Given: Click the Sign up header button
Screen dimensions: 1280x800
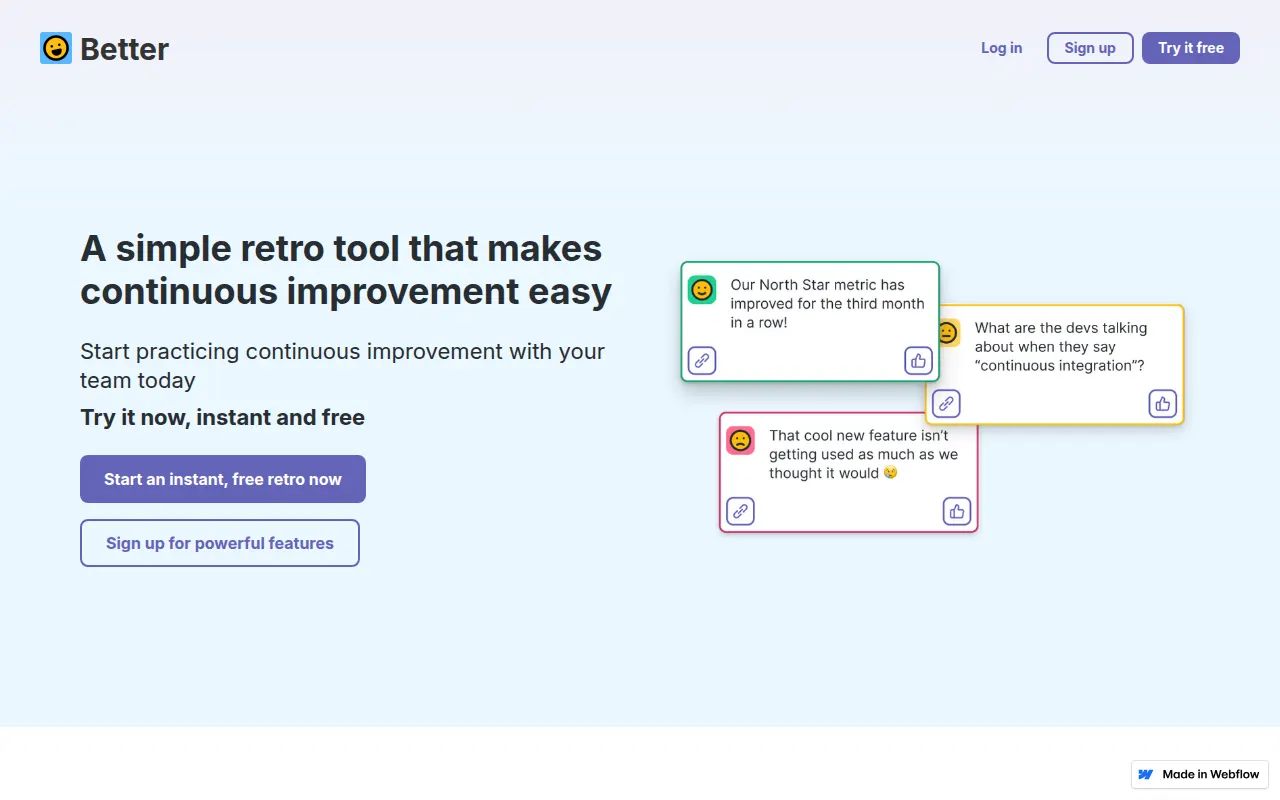Looking at the screenshot, I should [1090, 48].
